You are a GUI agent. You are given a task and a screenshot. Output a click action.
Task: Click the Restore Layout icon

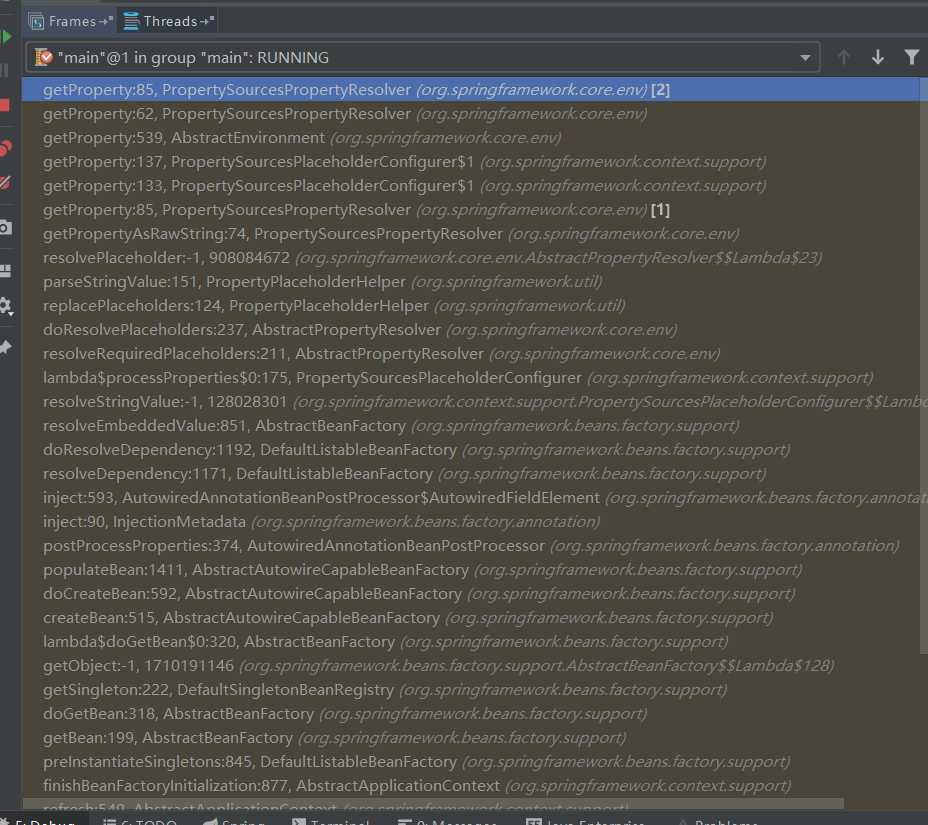point(5,271)
